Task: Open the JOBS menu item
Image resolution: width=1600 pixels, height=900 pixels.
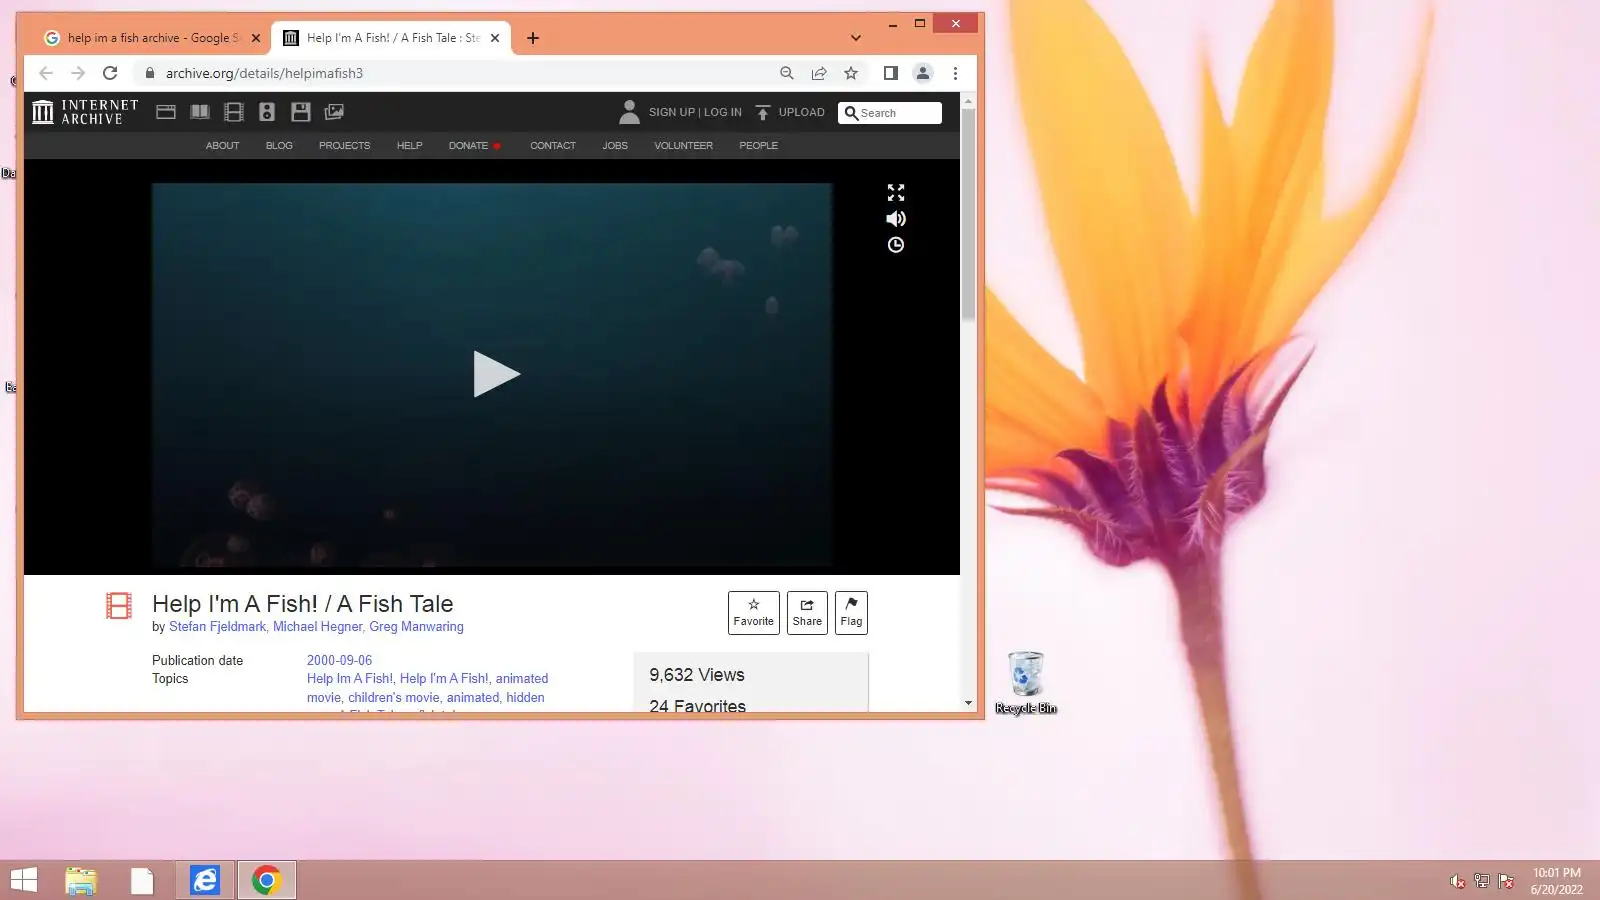Action: 615,146
